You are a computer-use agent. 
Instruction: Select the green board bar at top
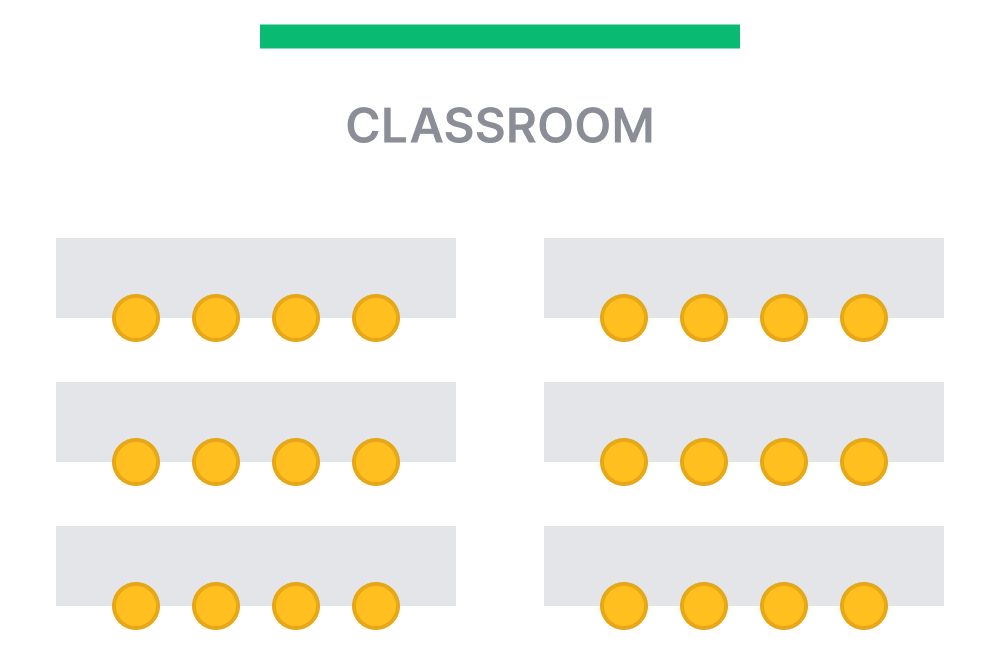click(499, 36)
